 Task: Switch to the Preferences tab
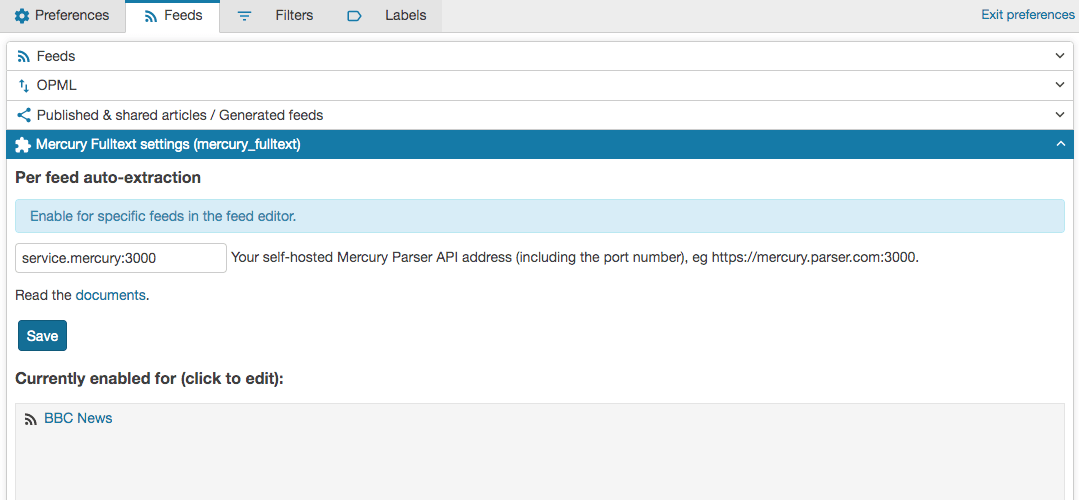[62, 16]
